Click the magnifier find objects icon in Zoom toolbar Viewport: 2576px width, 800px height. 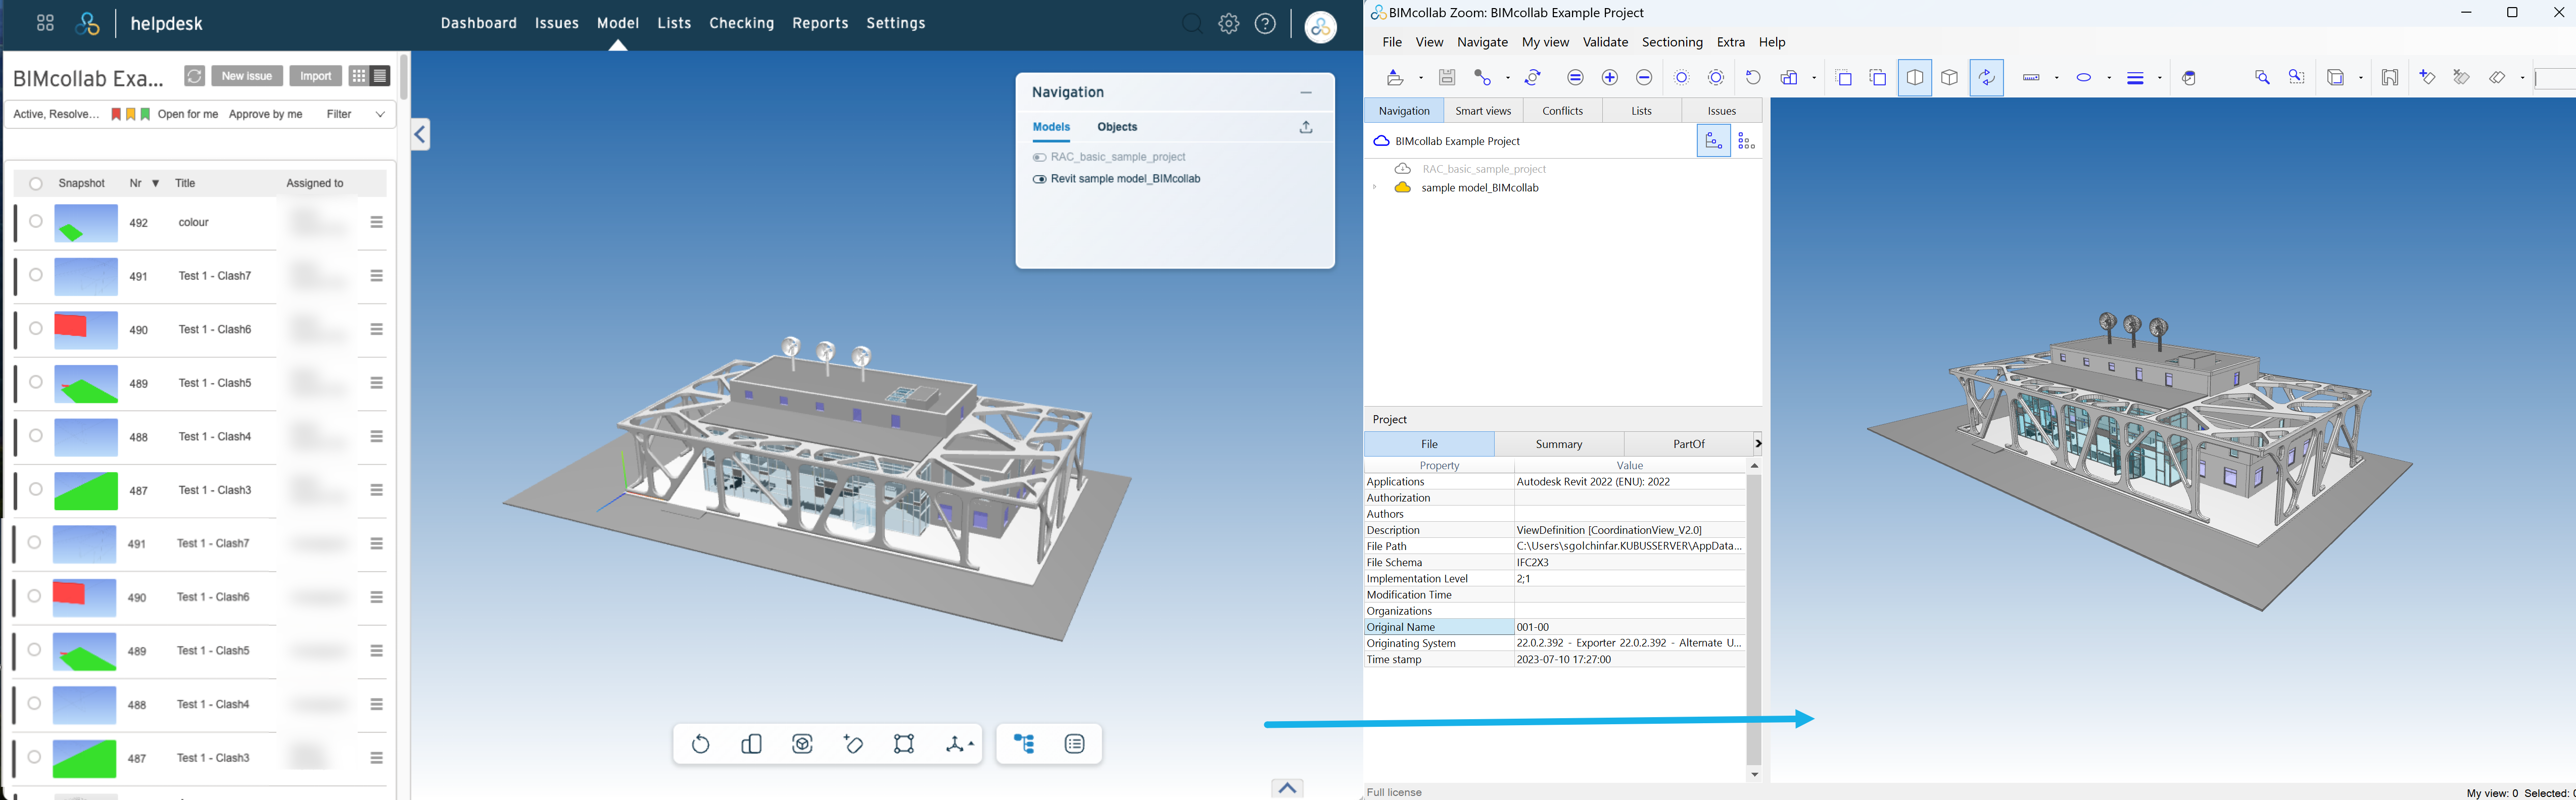pos(2262,77)
